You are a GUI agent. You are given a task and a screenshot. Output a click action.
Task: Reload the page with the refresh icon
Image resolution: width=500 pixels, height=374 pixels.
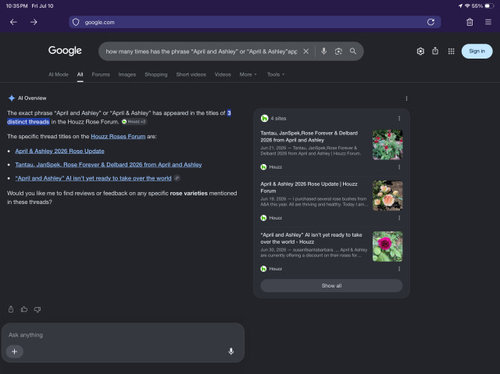click(x=431, y=22)
